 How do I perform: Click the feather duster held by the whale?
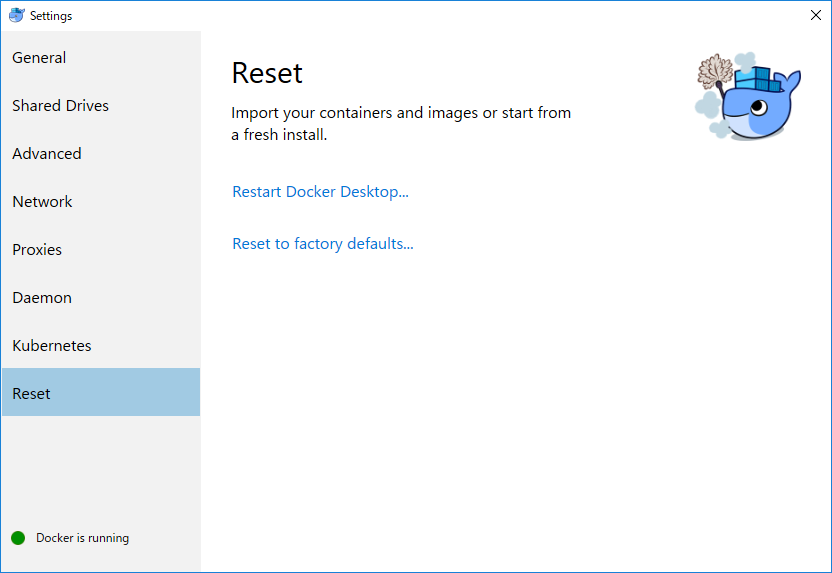[716, 73]
